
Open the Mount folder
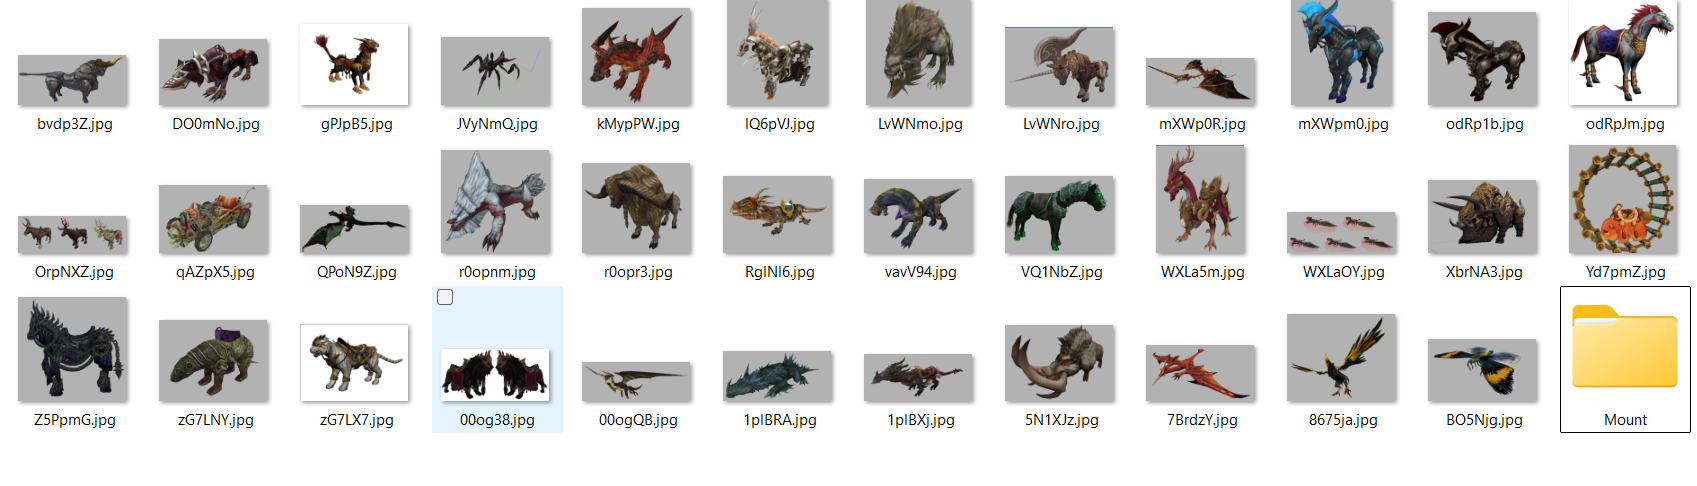pyautogui.click(x=1624, y=352)
